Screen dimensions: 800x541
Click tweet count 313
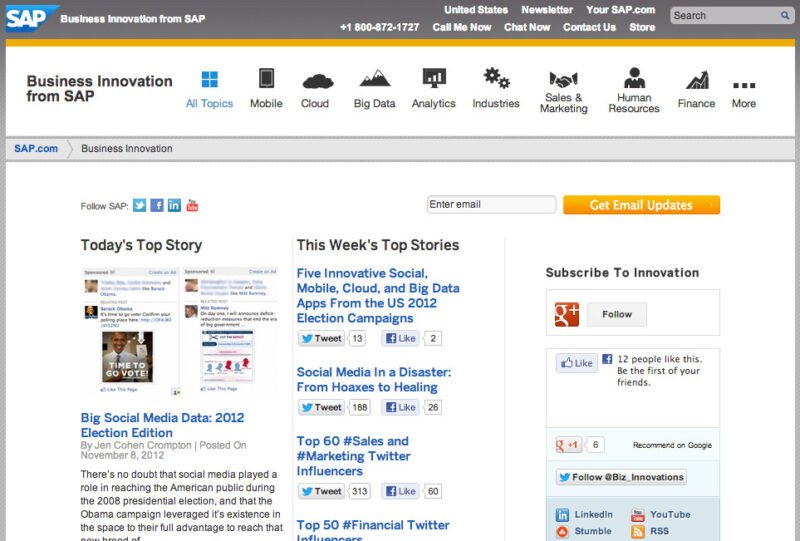(x=360, y=491)
